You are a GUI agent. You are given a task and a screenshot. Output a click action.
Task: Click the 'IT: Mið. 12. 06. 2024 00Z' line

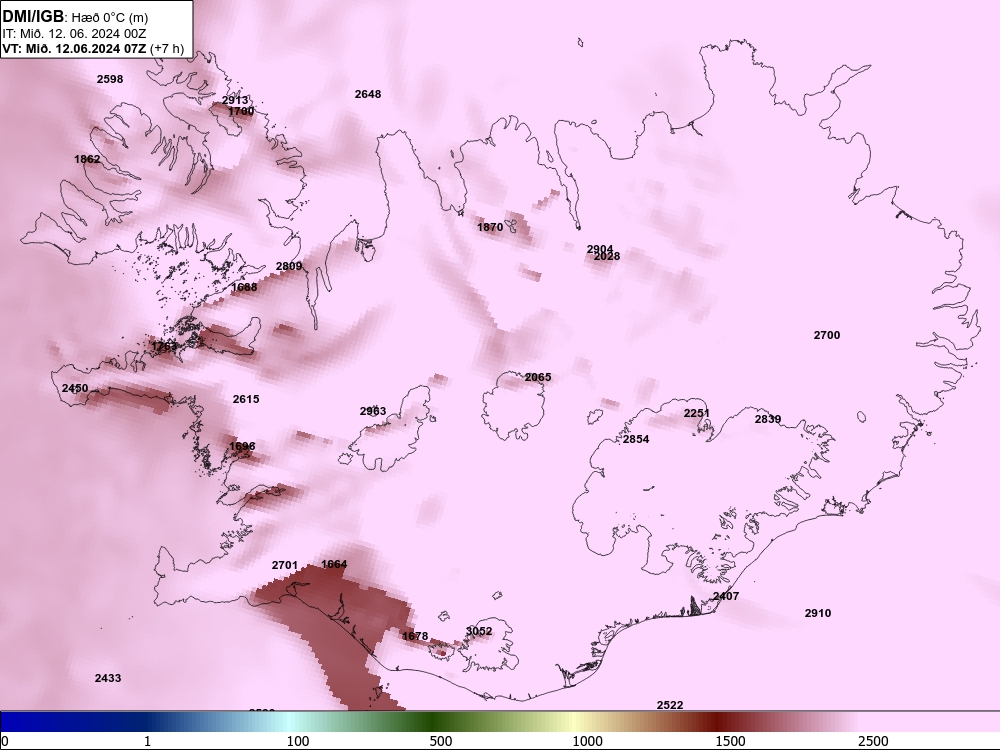point(74,34)
